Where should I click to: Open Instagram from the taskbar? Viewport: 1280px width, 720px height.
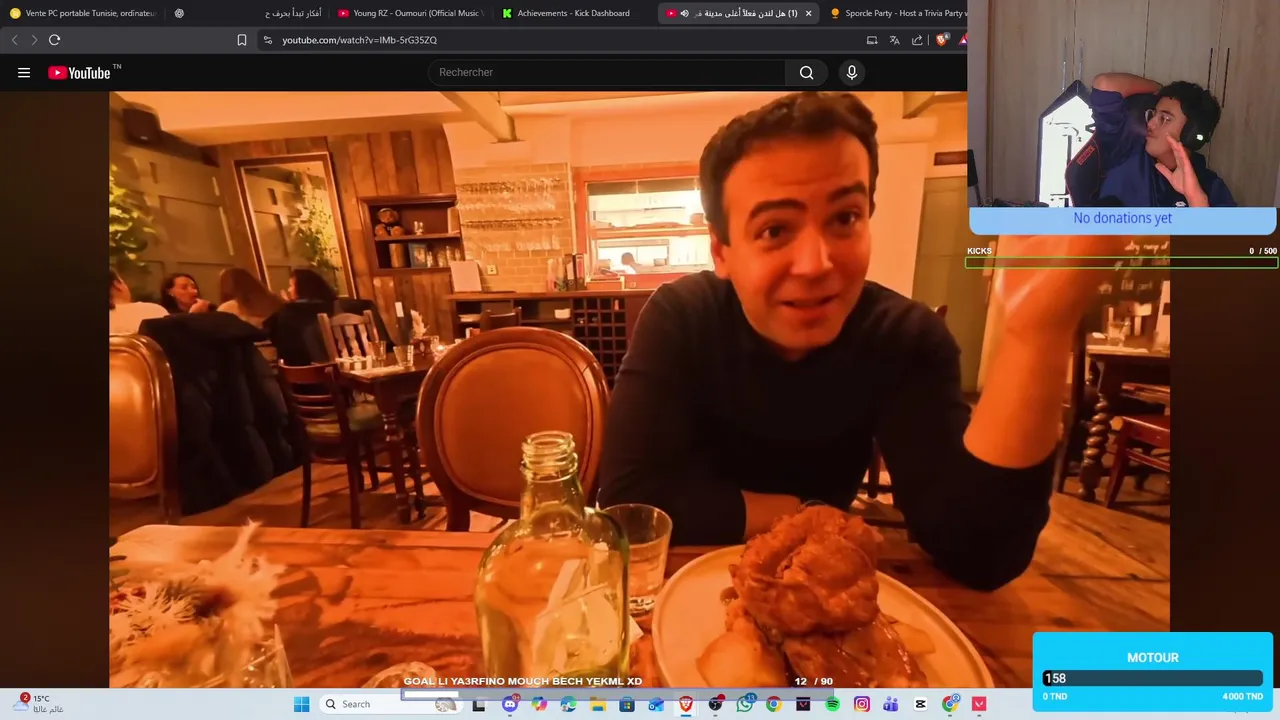(862, 704)
